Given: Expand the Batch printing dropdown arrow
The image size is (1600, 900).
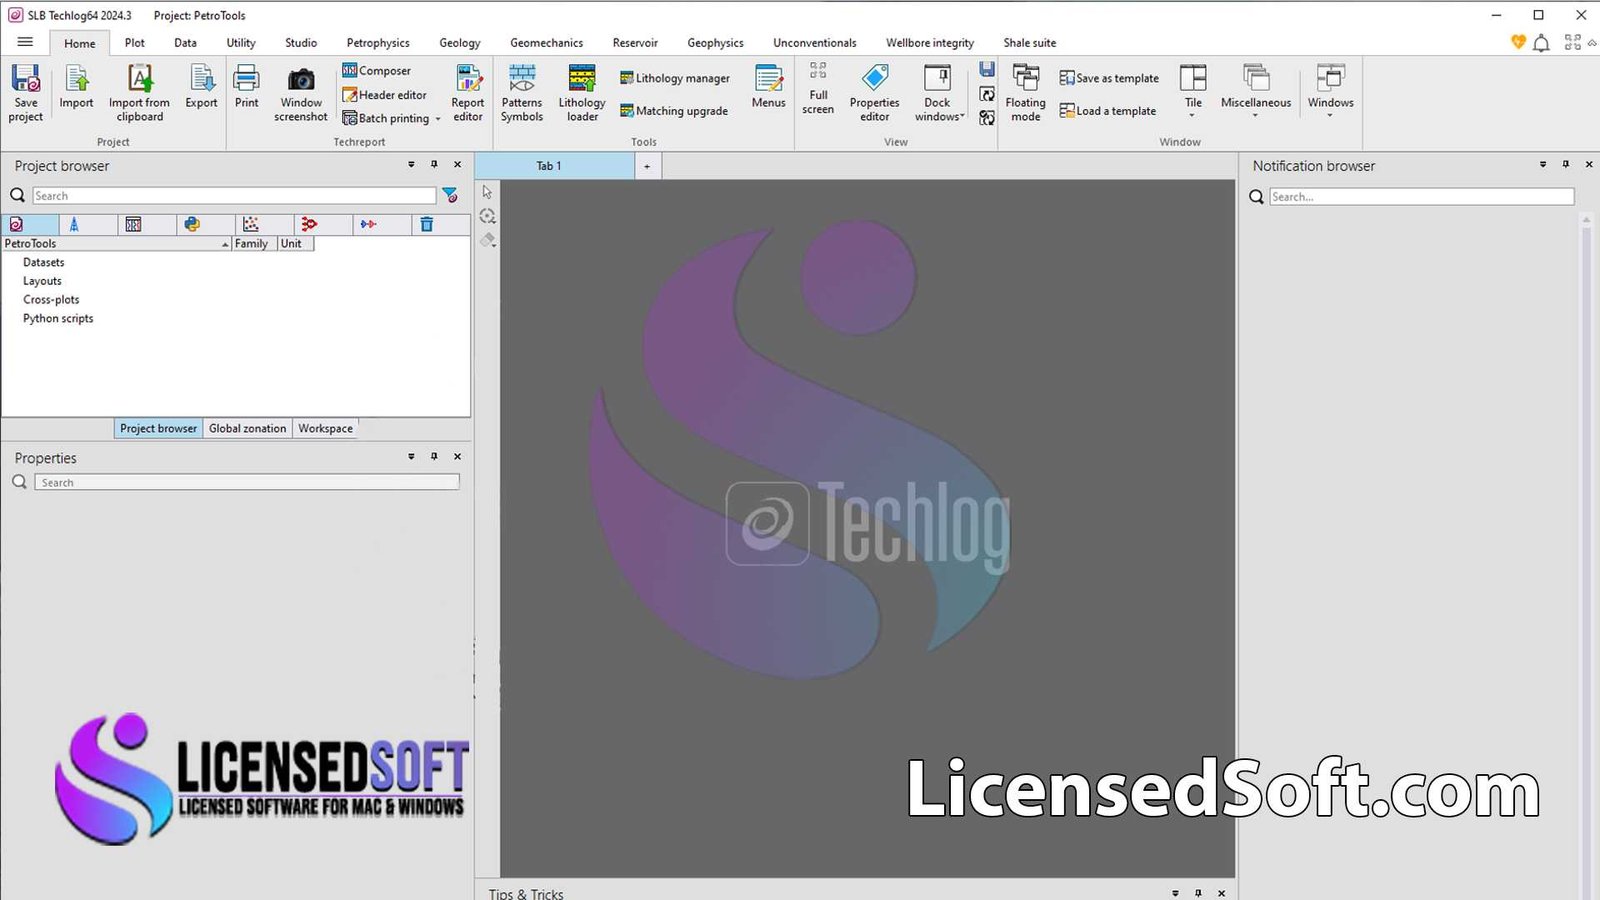Looking at the screenshot, I should (x=438, y=119).
